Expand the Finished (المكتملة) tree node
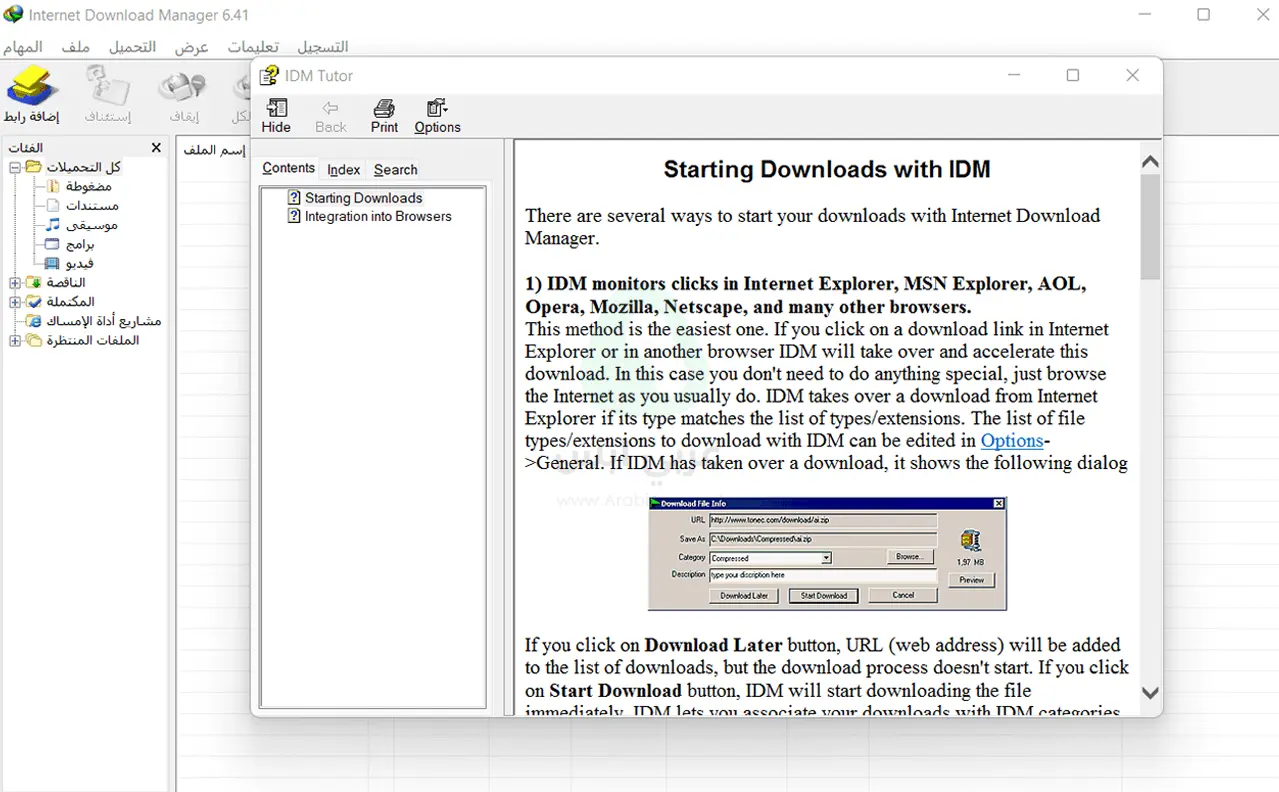Image resolution: width=1279 pixels, height=792 pixels. [x=15, y=302]
